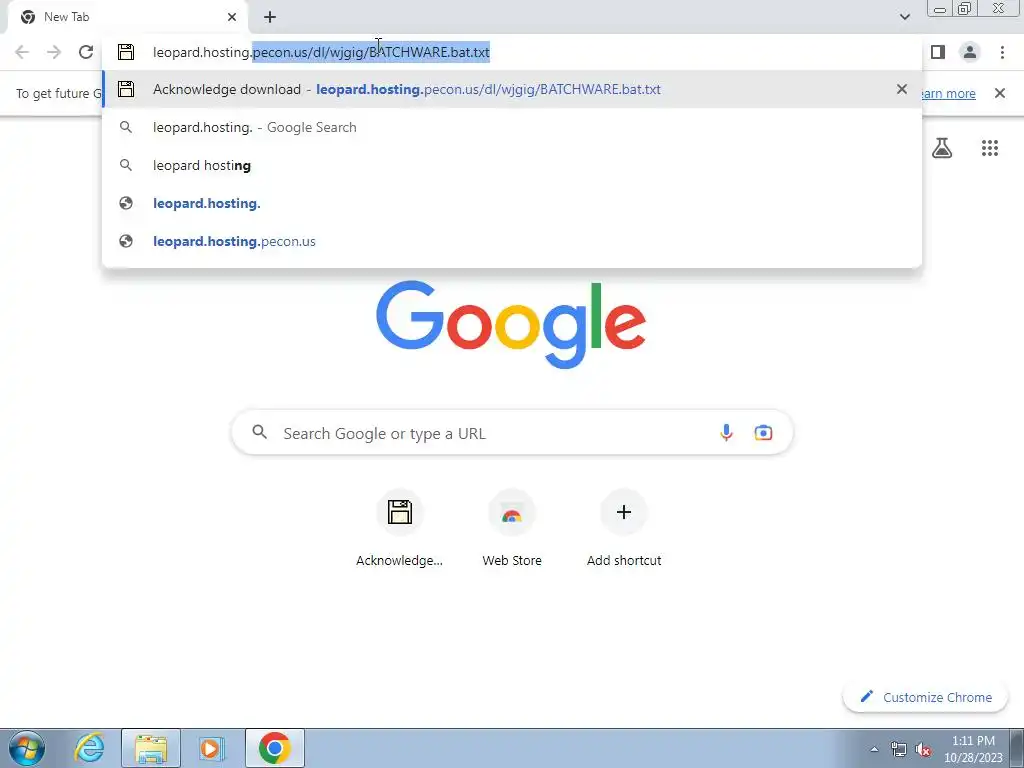
Task: Select the leopard.hosting. URL suggestion
Action: coord(512,203)
